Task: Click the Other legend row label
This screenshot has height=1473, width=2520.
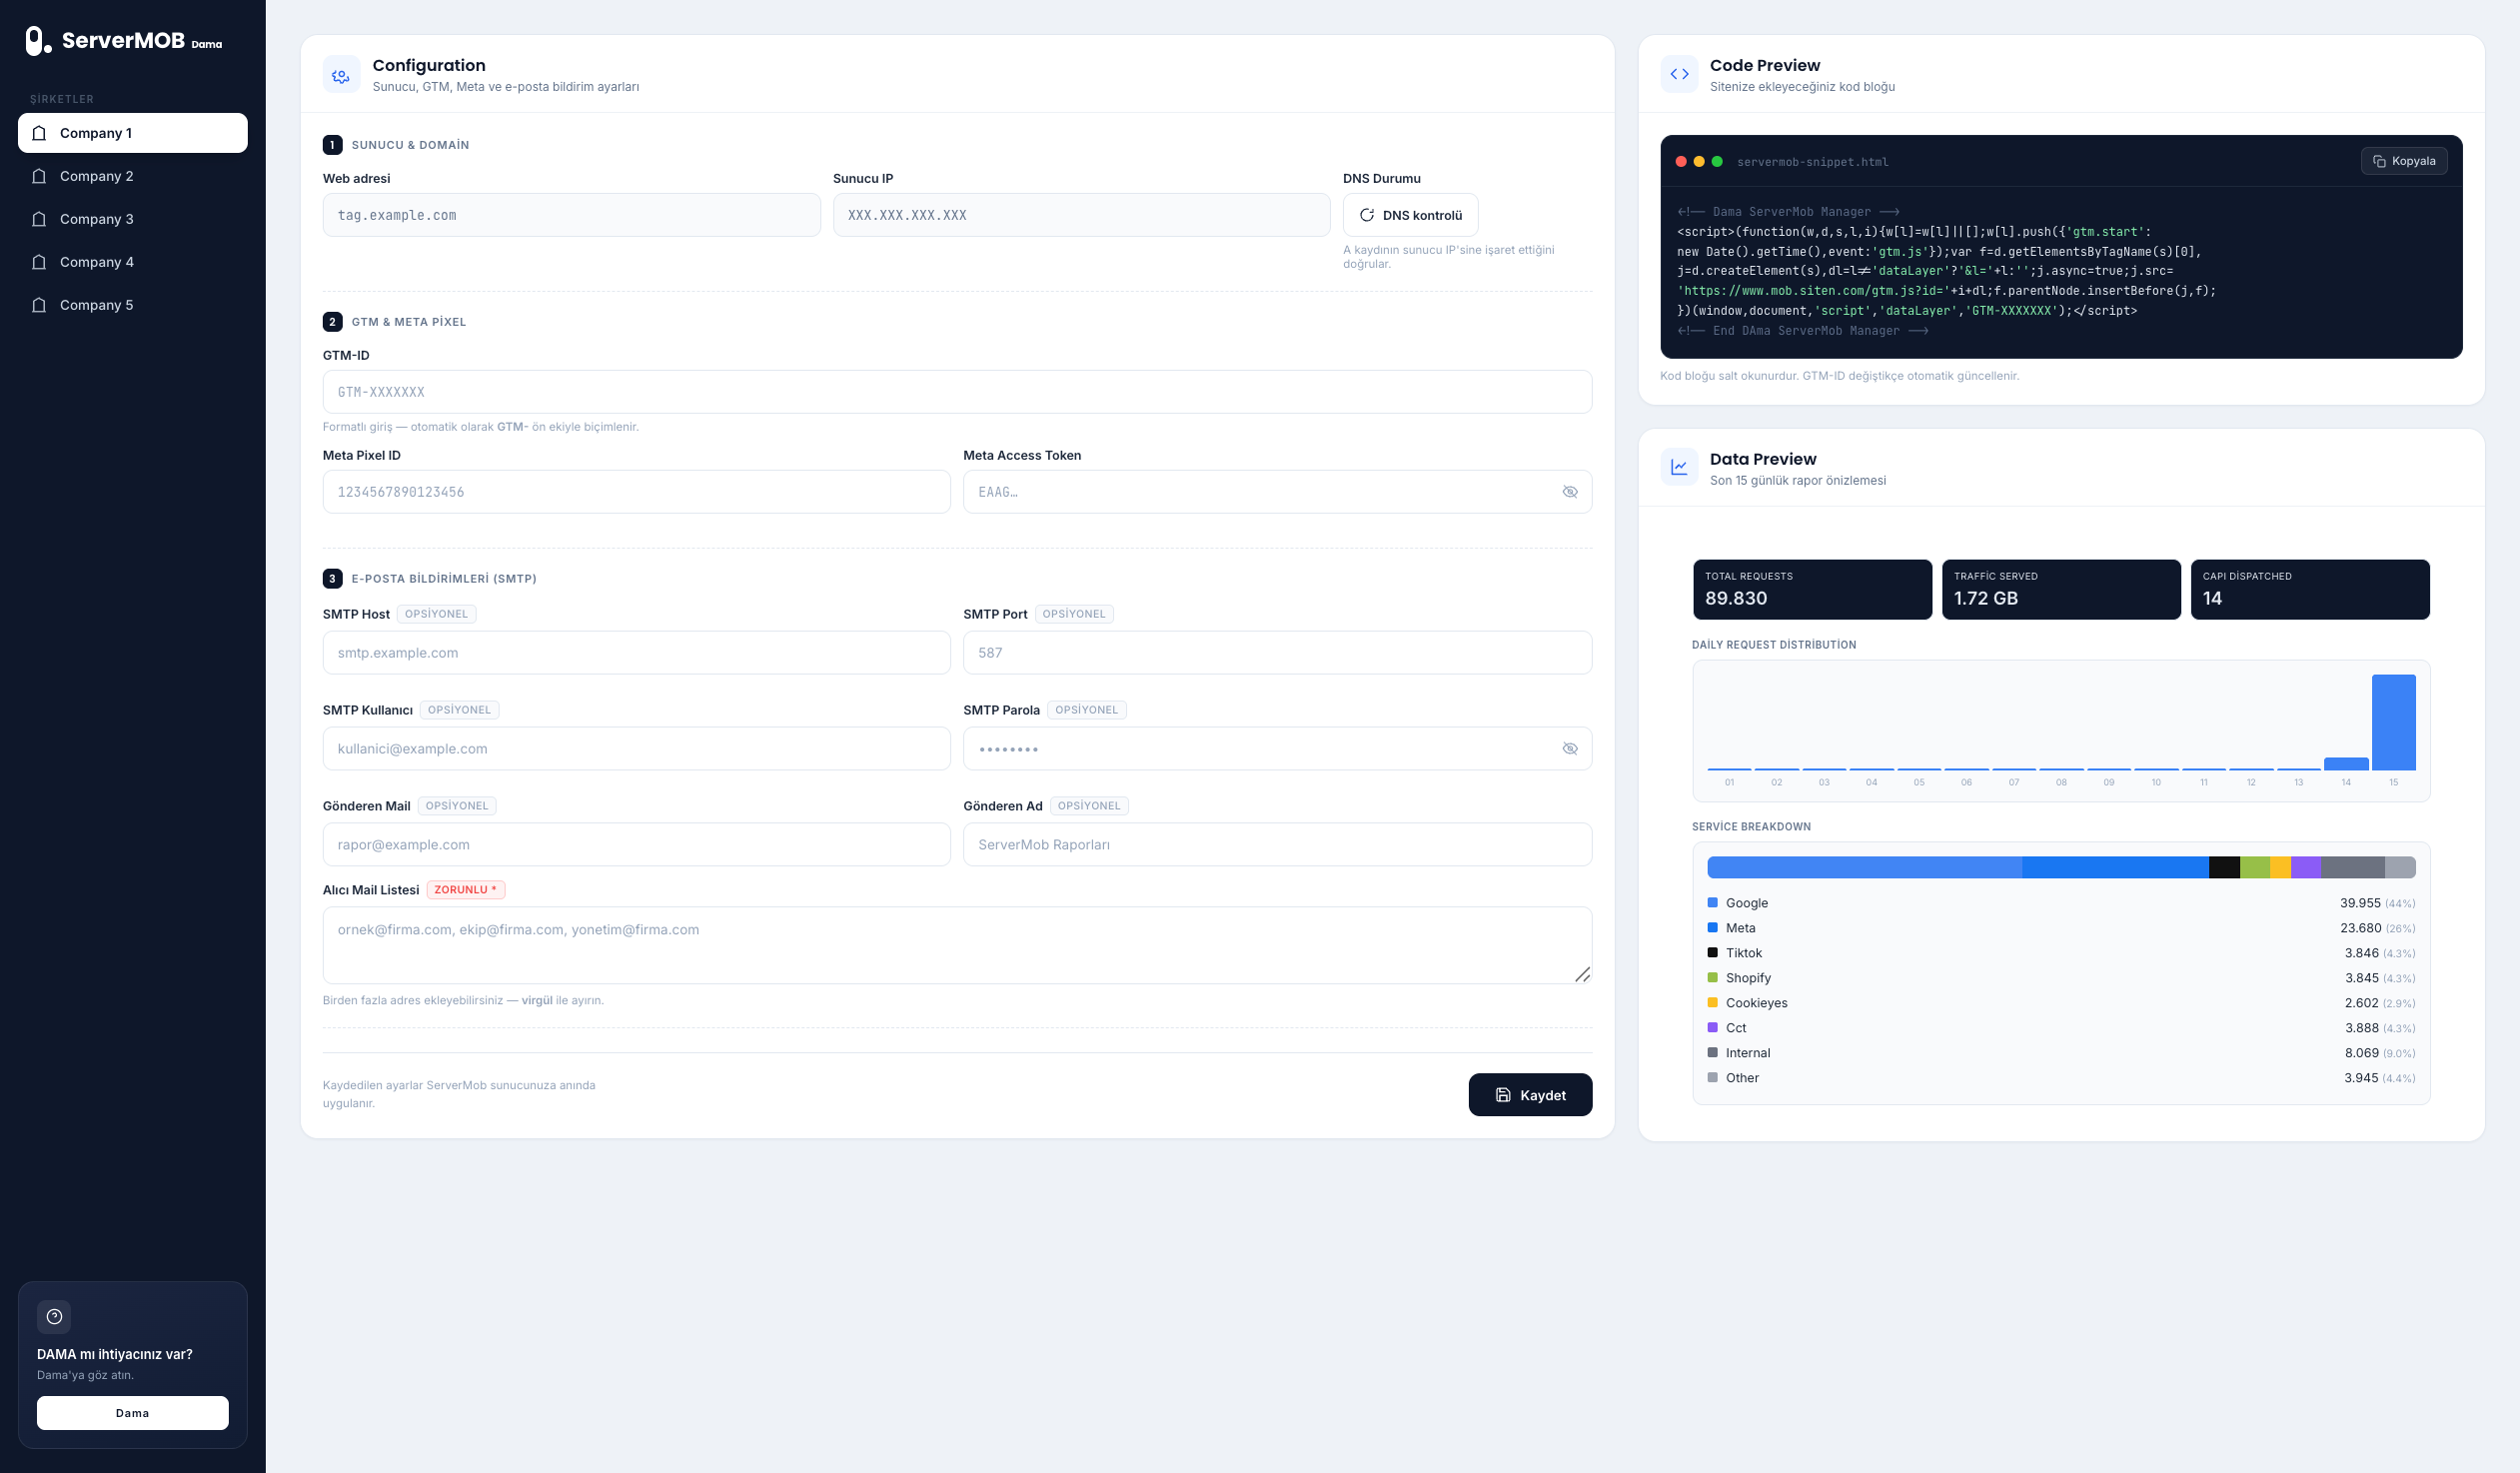Action: pos(1742,1078)
